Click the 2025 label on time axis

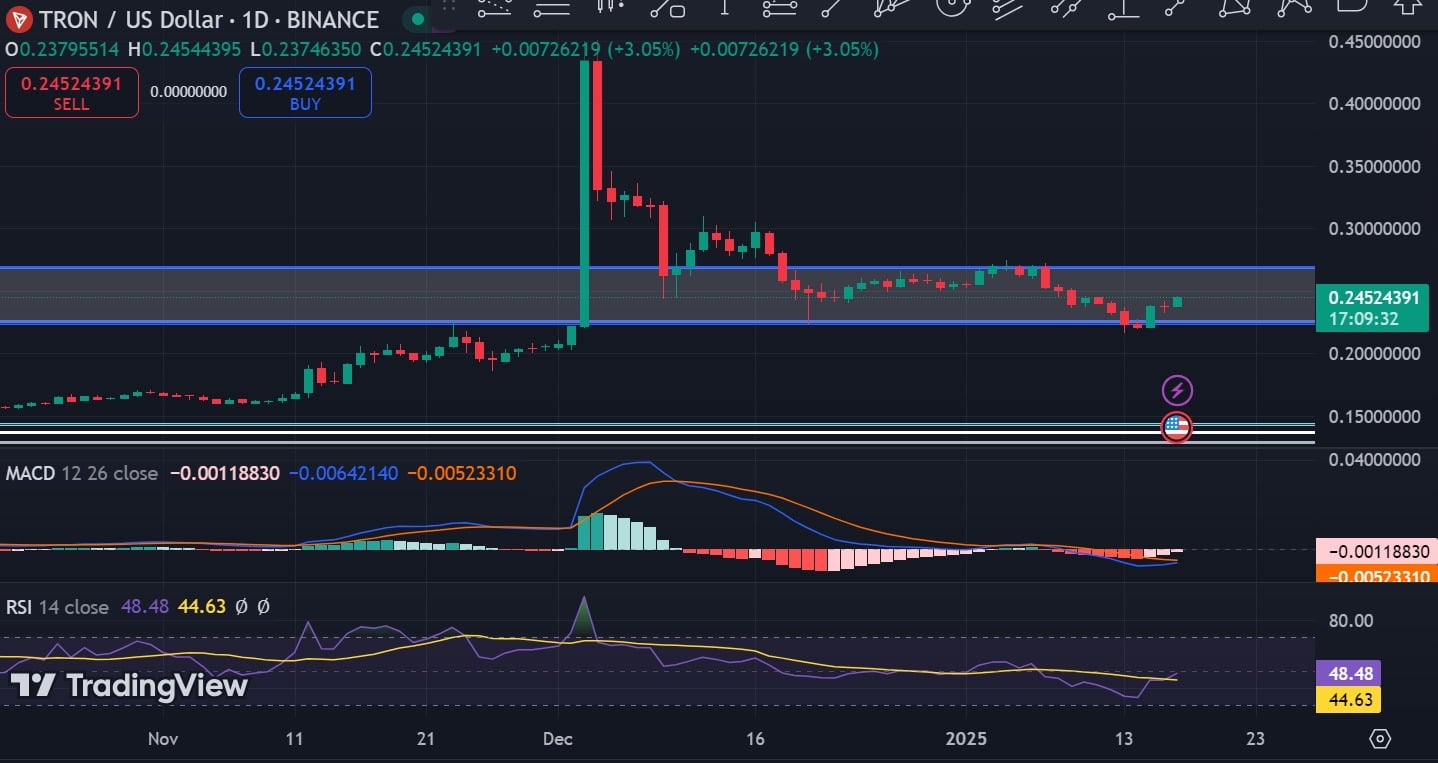966,739
